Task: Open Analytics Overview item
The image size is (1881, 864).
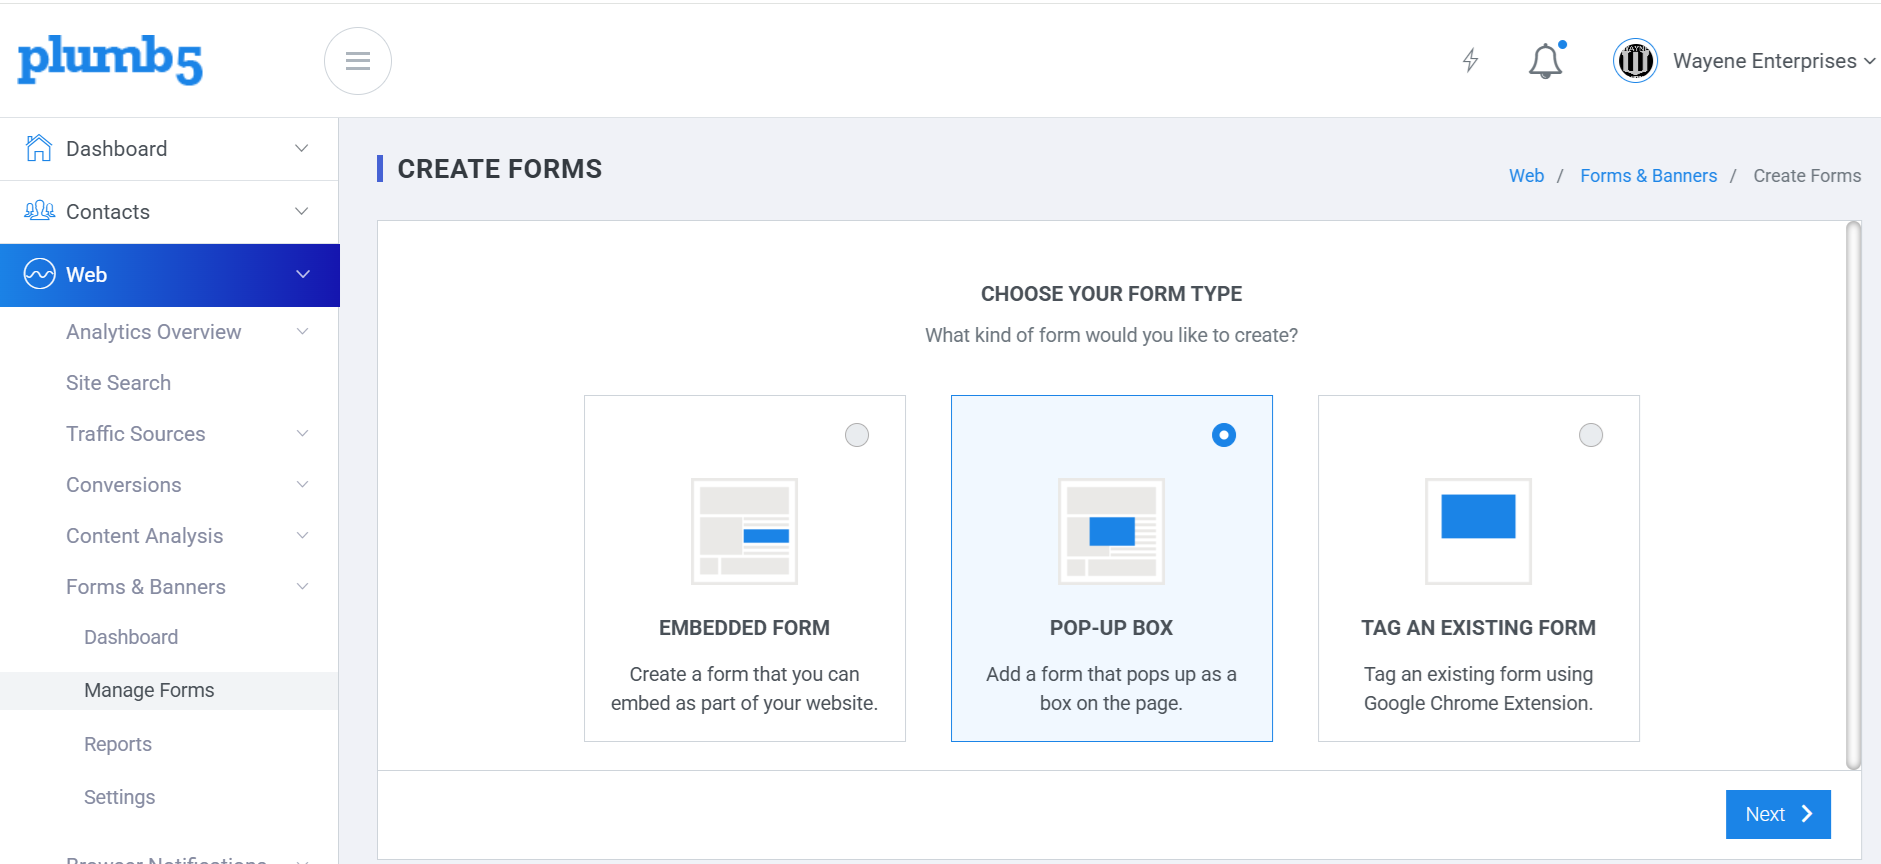Action: click(153, 332)
